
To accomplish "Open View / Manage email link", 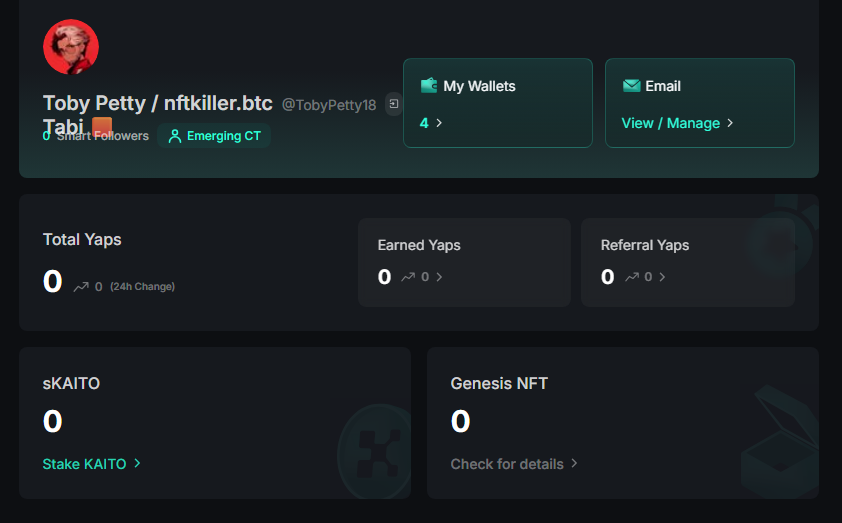I will tap(671, 123).
